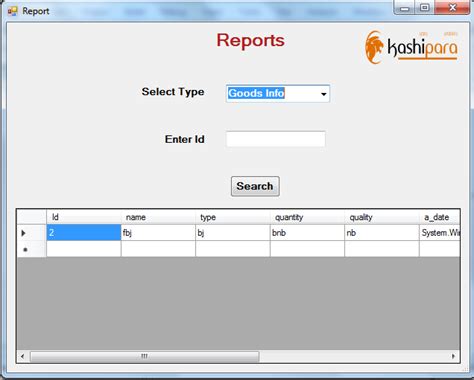The width and height of the screenshot is (474, 380).
Task: Open the Select Type dropdown arrow
Action: pos(323,94)
